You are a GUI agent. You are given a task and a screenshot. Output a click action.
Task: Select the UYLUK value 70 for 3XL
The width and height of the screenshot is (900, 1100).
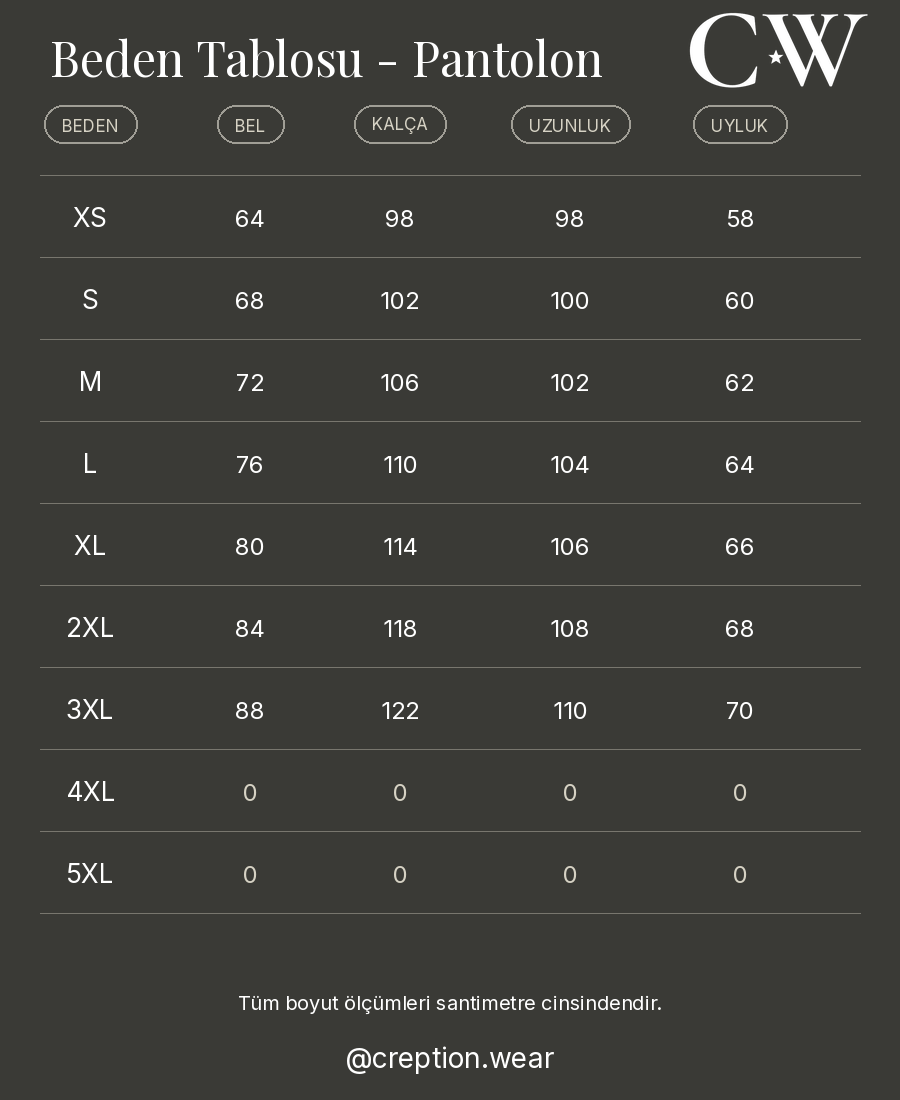click(740, 711)
